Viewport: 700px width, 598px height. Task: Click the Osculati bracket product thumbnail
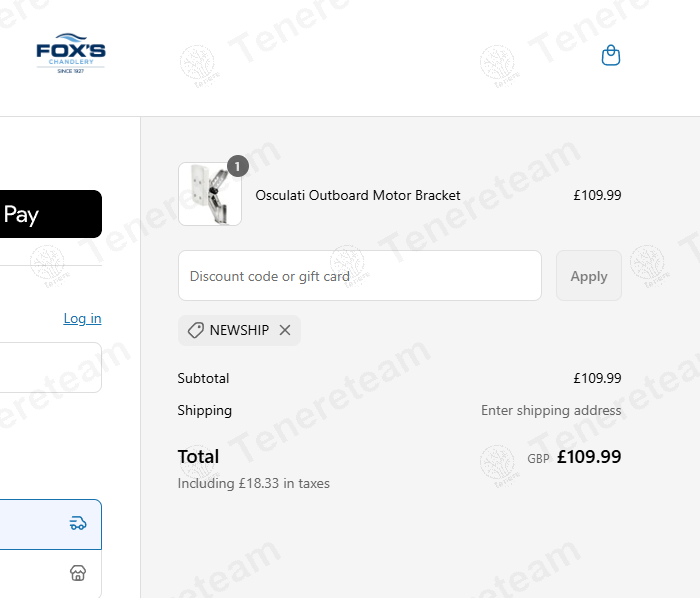pos(209,194)
